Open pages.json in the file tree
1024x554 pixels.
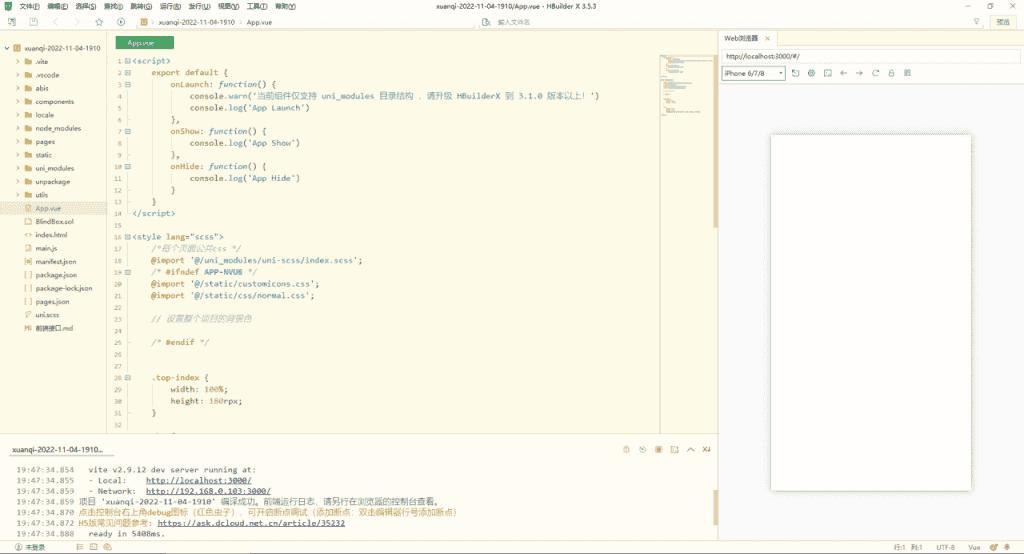pyautogui.click(x=52, y=302)
